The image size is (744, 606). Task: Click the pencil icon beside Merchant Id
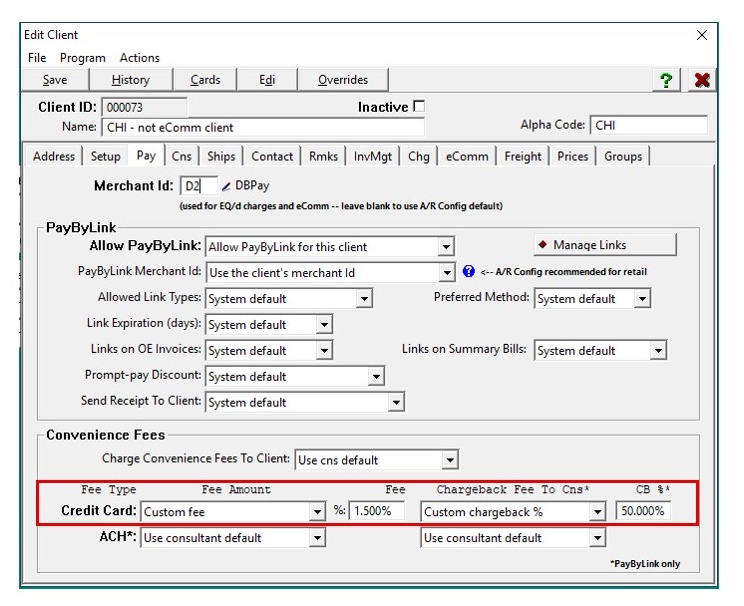(x=226, y=186)
